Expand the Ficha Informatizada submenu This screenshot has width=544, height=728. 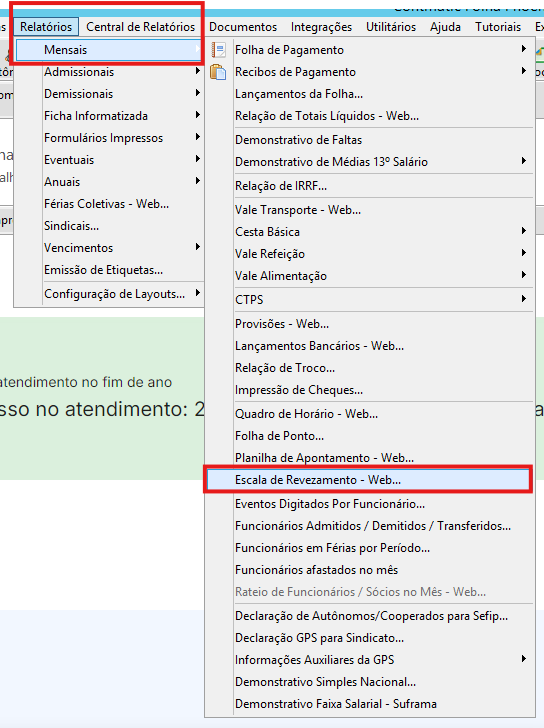coord(109,116)
